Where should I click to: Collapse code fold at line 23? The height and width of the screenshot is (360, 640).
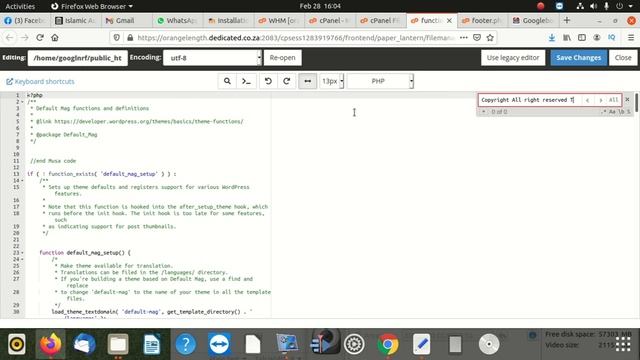[x=22, y=253]
